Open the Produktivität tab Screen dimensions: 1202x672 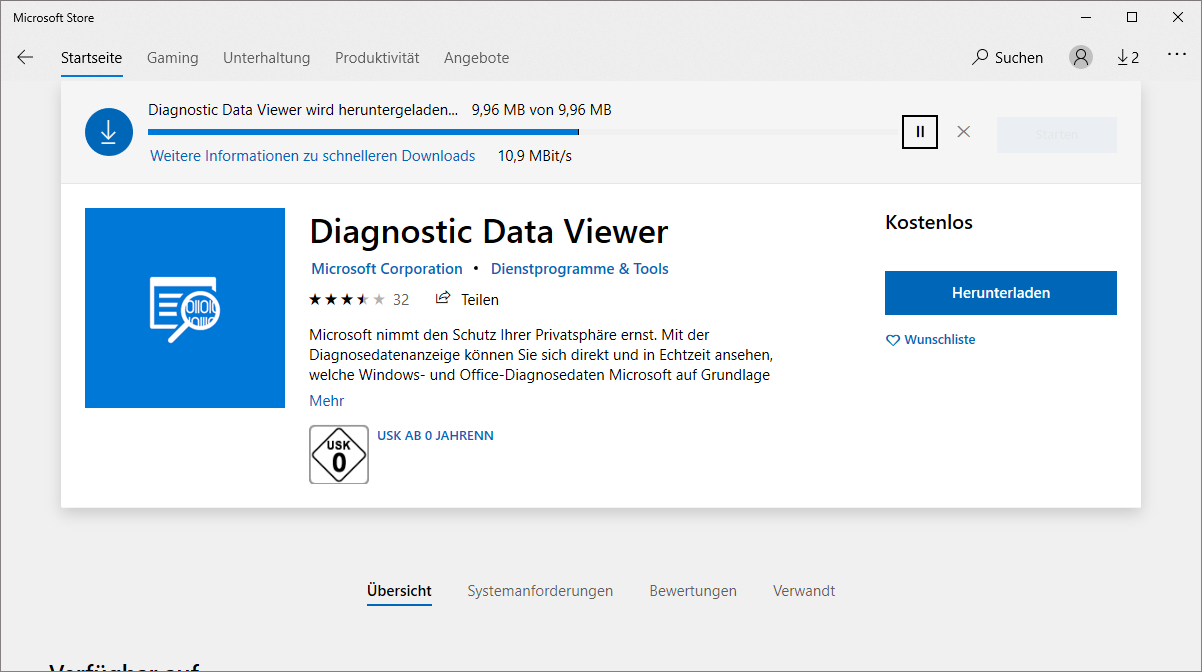pos(377,58)
